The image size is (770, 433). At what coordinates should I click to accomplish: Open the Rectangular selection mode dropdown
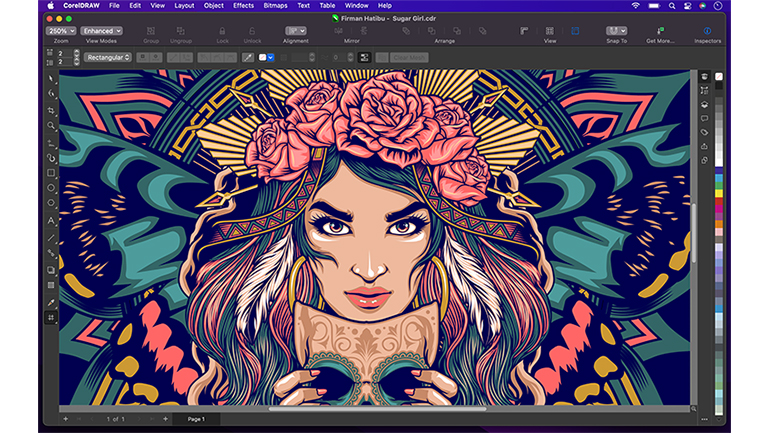tap(107, 57)
